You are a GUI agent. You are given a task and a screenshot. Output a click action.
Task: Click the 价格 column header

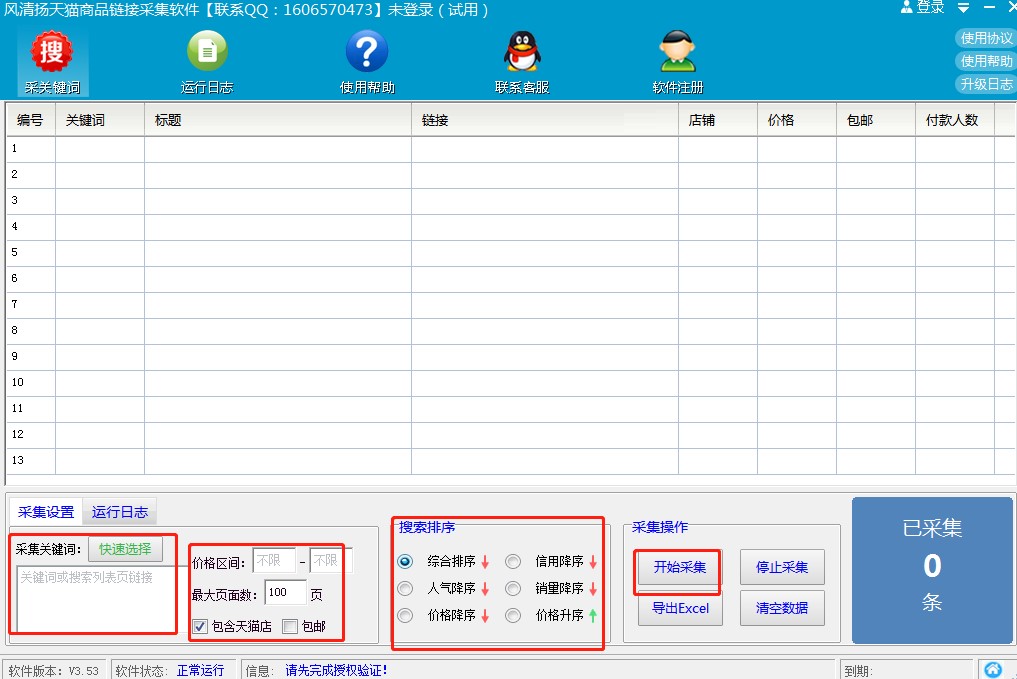tap(797, 120)
